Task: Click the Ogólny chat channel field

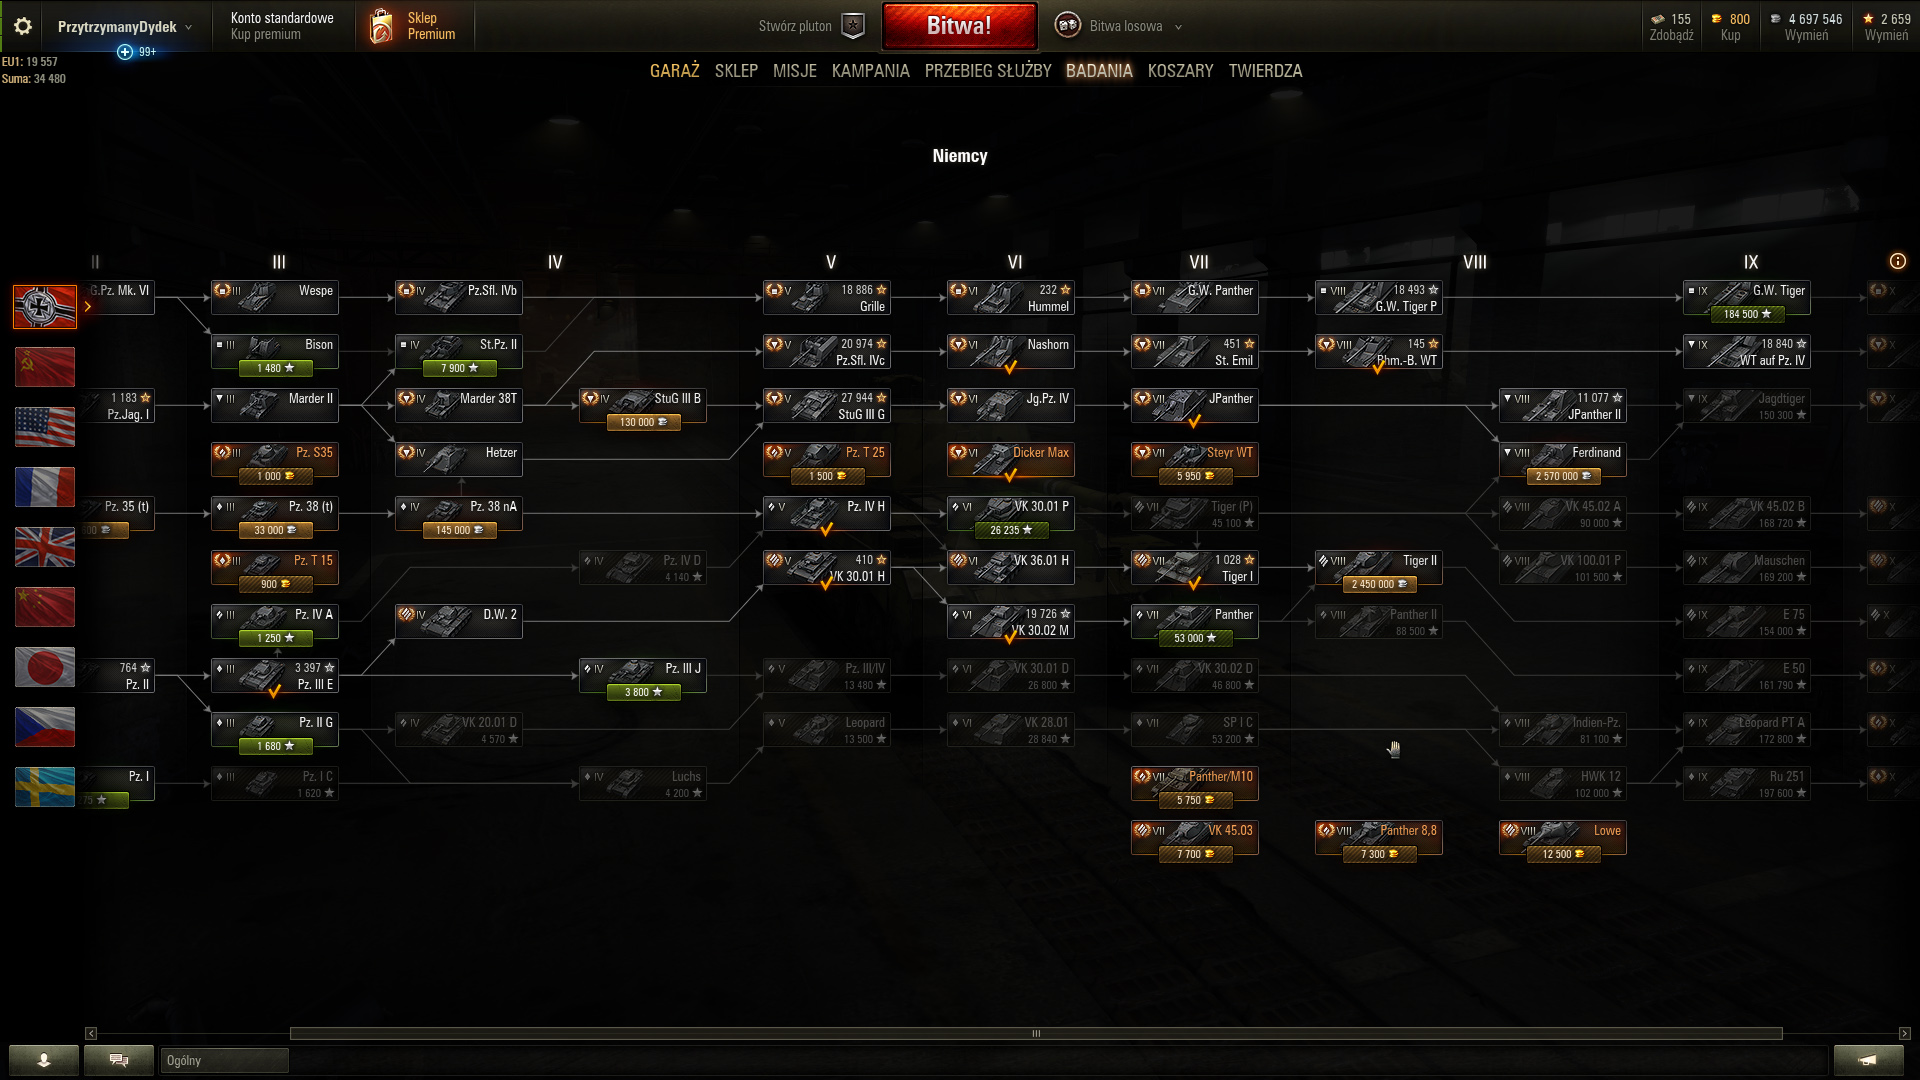Action: (224, 1060)
